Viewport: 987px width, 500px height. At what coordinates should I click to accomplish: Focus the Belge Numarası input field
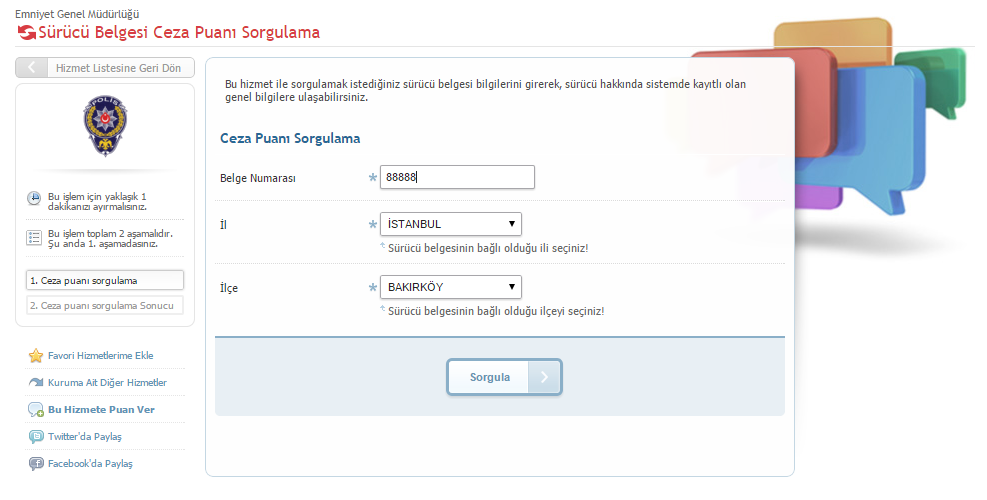(458, 177)
